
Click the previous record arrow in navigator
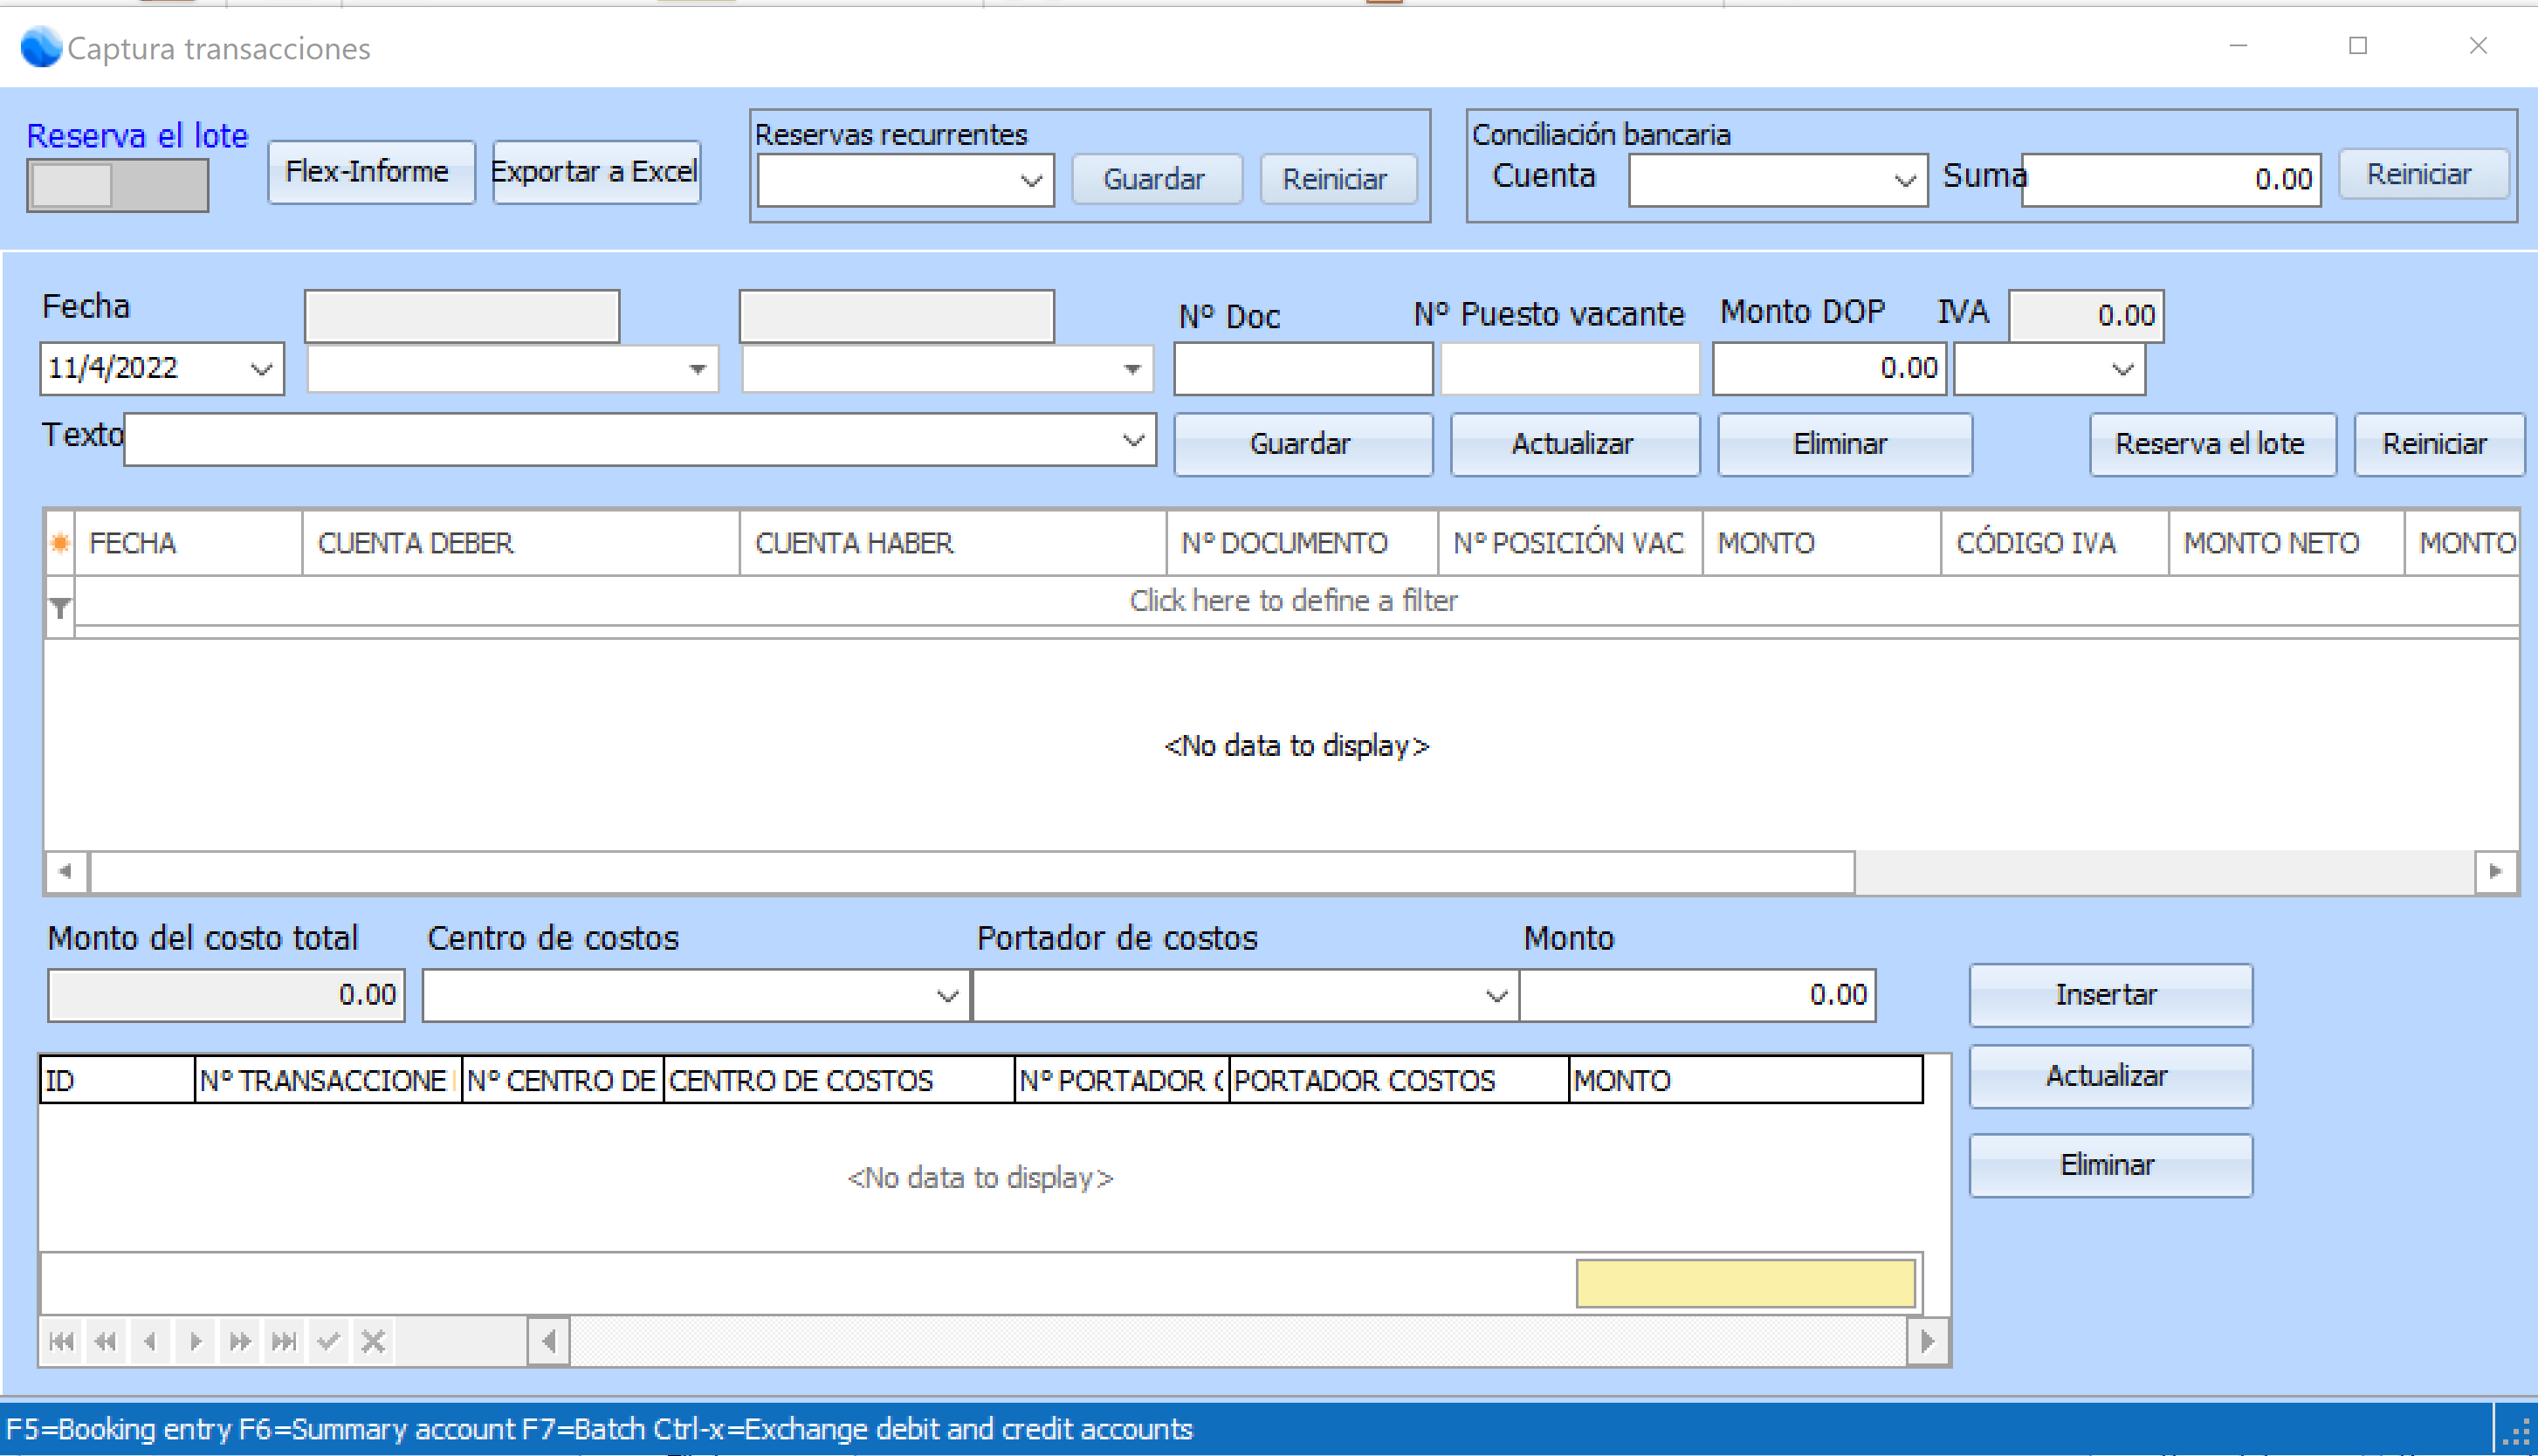[150, 1341]
